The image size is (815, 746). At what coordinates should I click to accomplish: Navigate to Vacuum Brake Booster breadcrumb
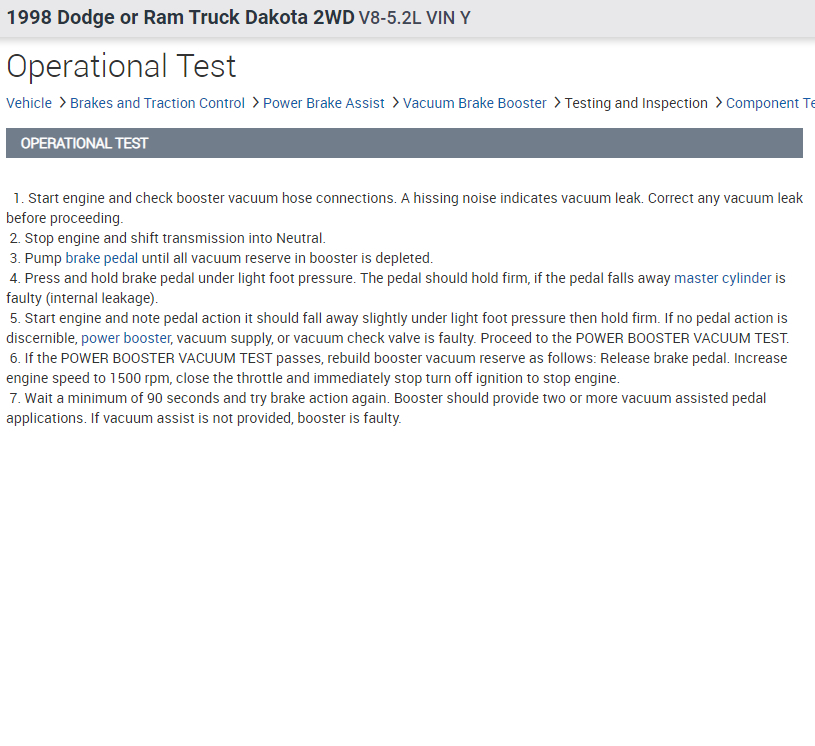pos(475,103)
